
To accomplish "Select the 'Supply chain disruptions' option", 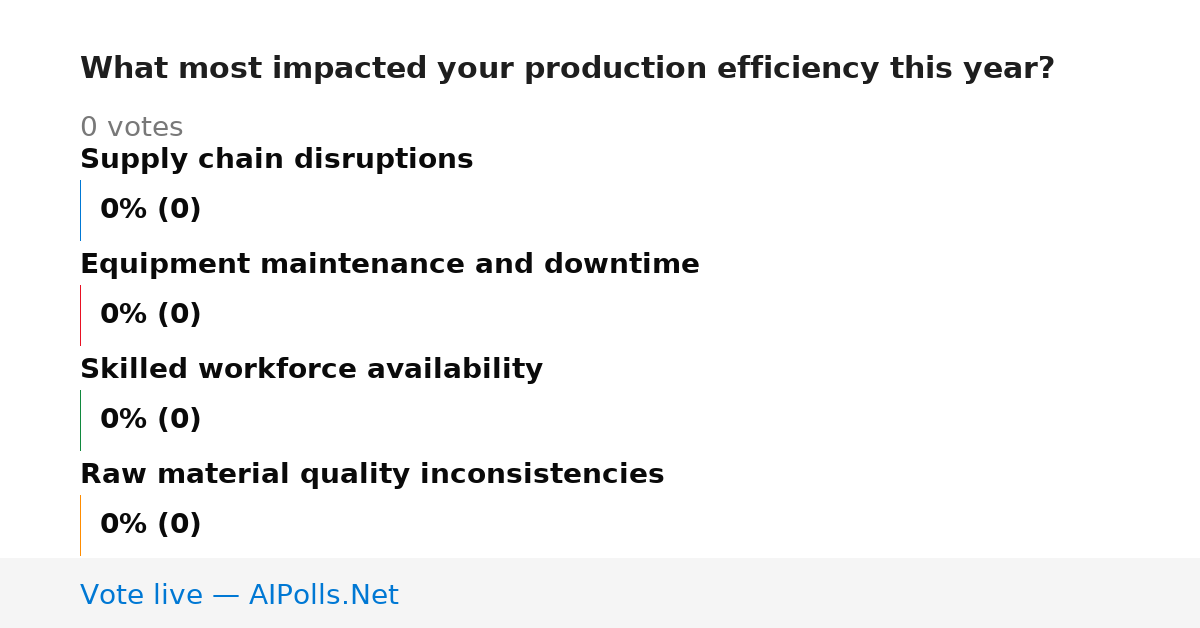I will tap(276, 160).
